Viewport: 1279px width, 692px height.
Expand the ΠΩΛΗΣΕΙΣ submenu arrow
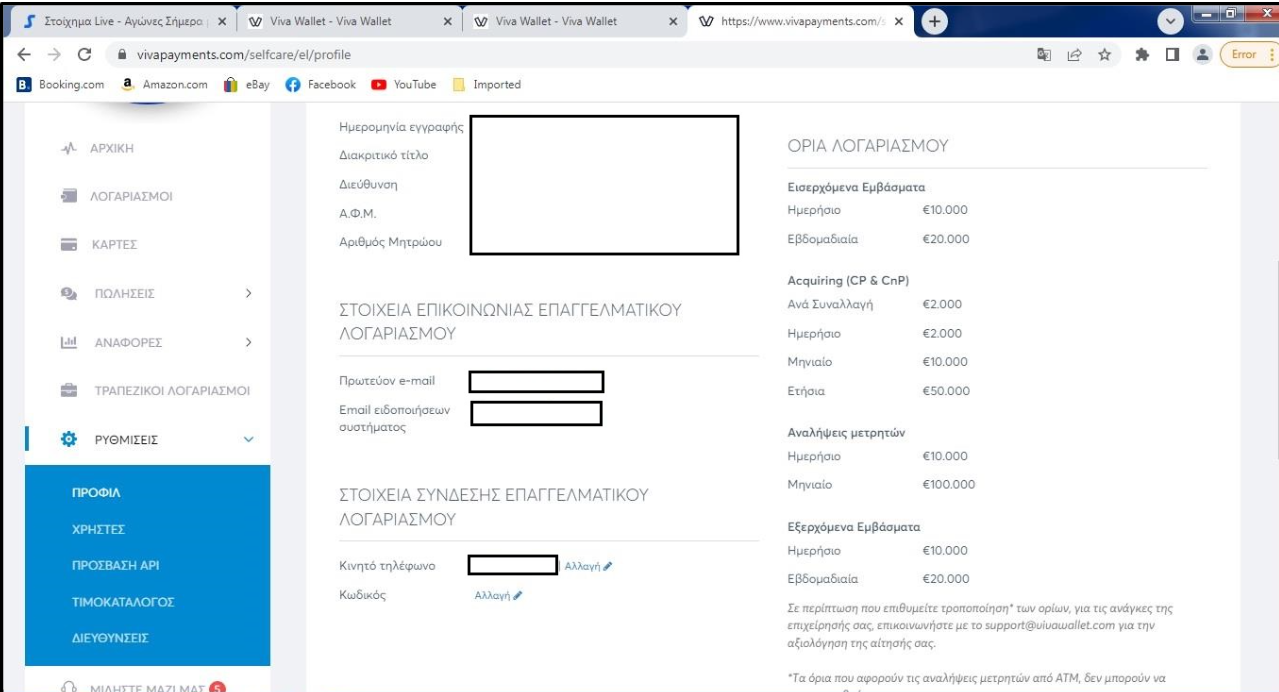pyautogui.click(x=248, y=294)
